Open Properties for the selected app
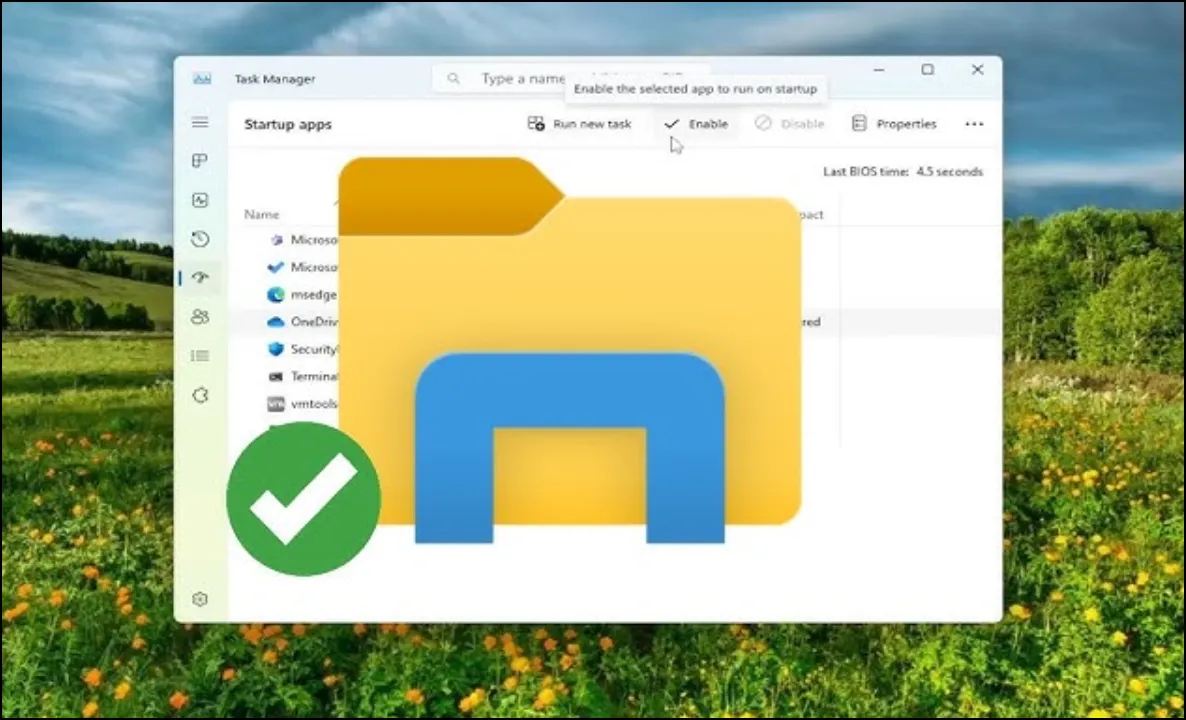Screen dimensions: 1186x720 tap(894, 123)
